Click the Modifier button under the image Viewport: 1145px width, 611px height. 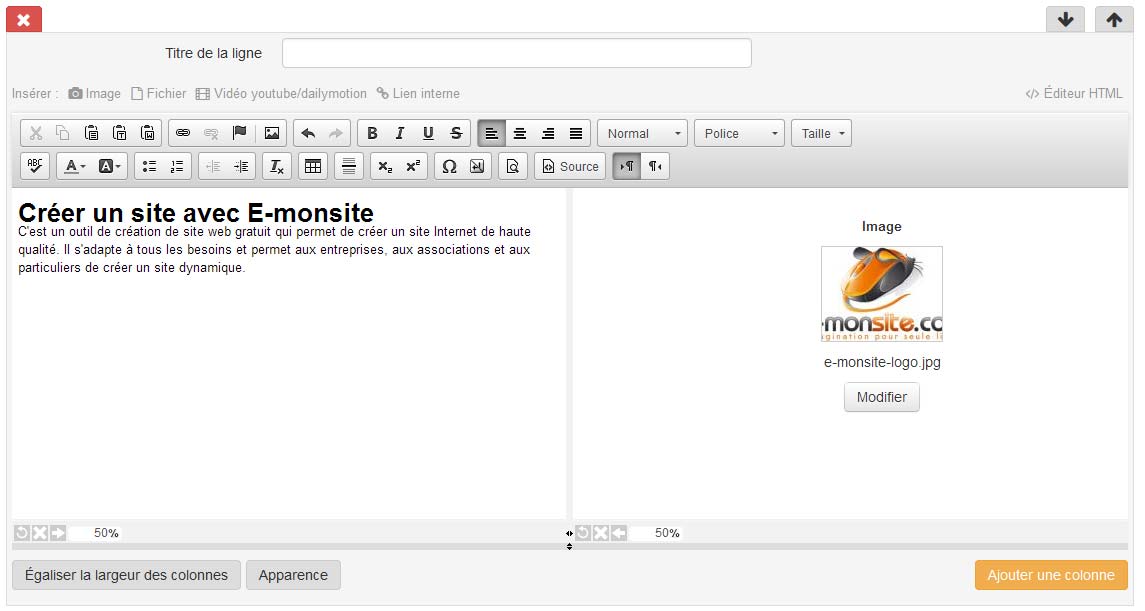coord(882,397)
